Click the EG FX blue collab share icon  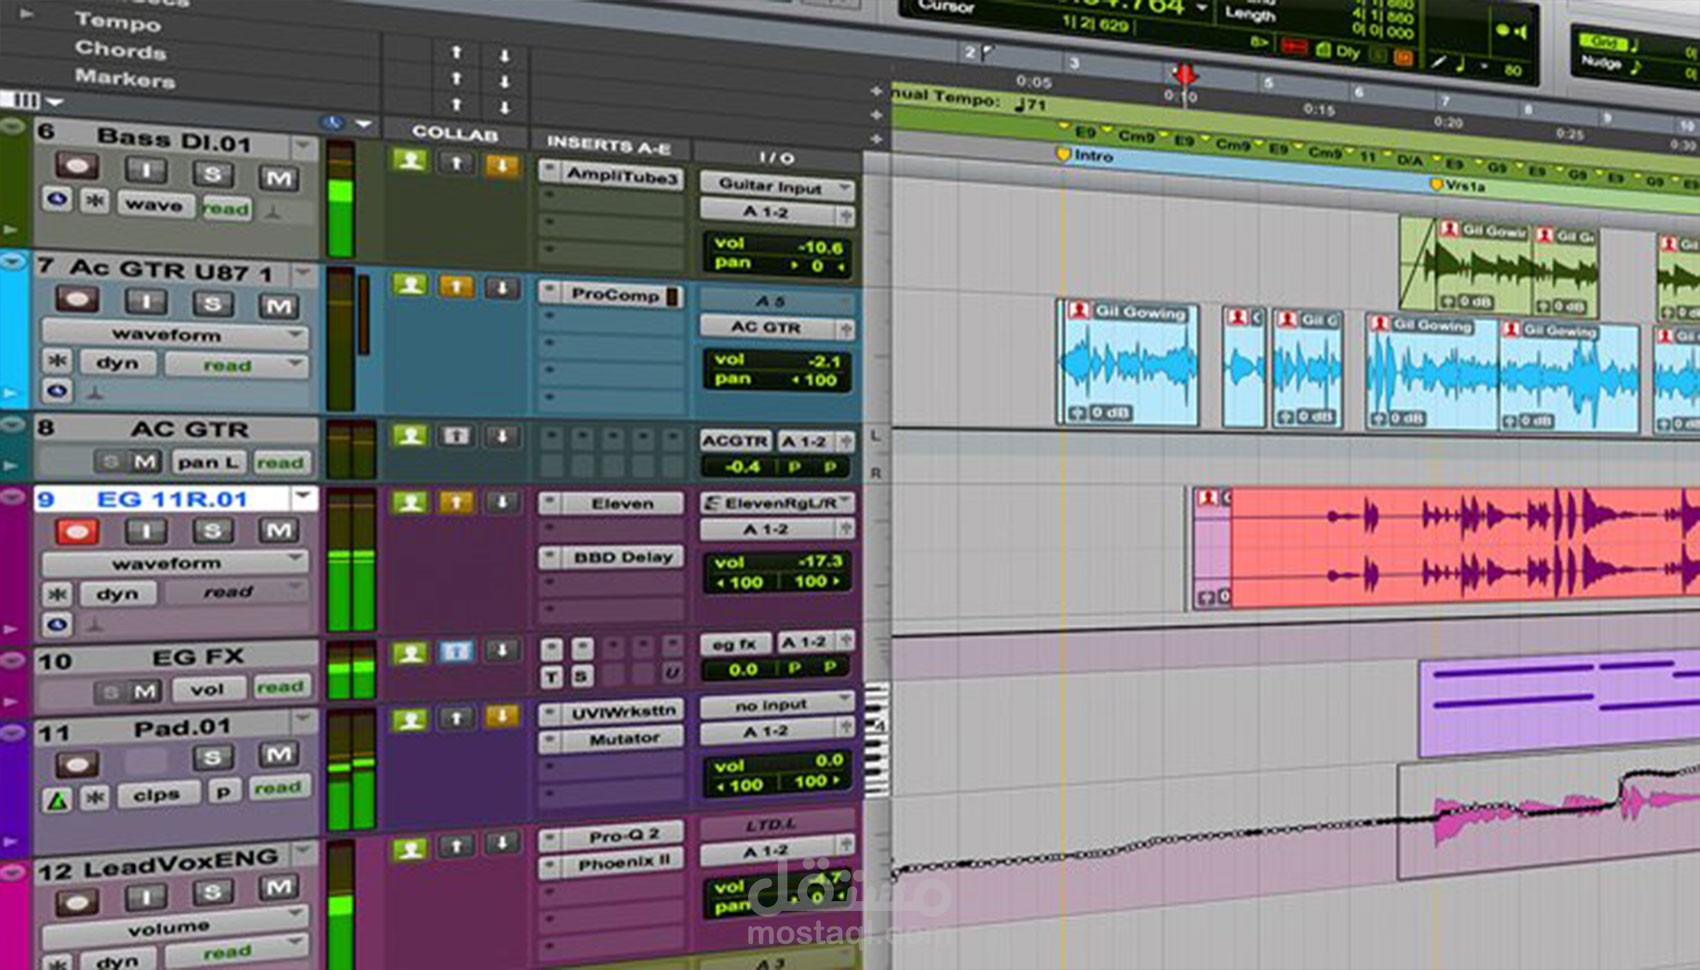[x=456, y=652]
